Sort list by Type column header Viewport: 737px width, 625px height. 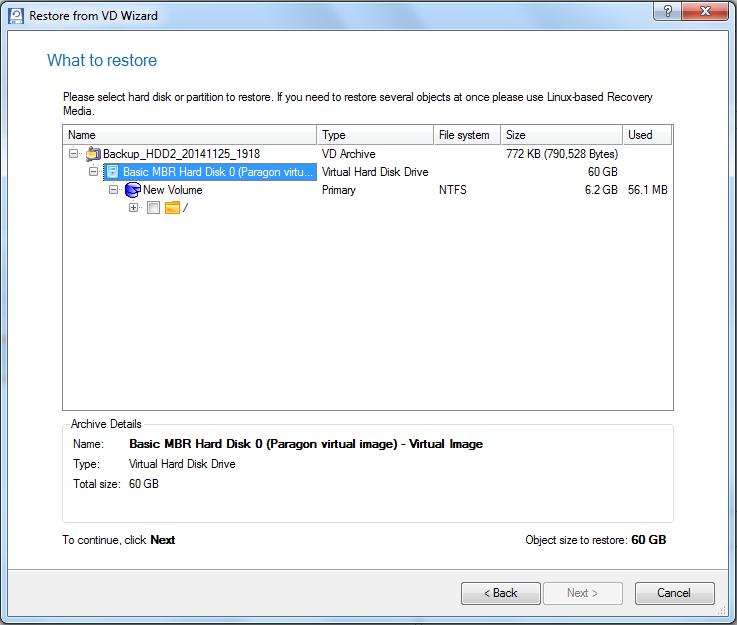pyautogui.click(x=375, y=135)
